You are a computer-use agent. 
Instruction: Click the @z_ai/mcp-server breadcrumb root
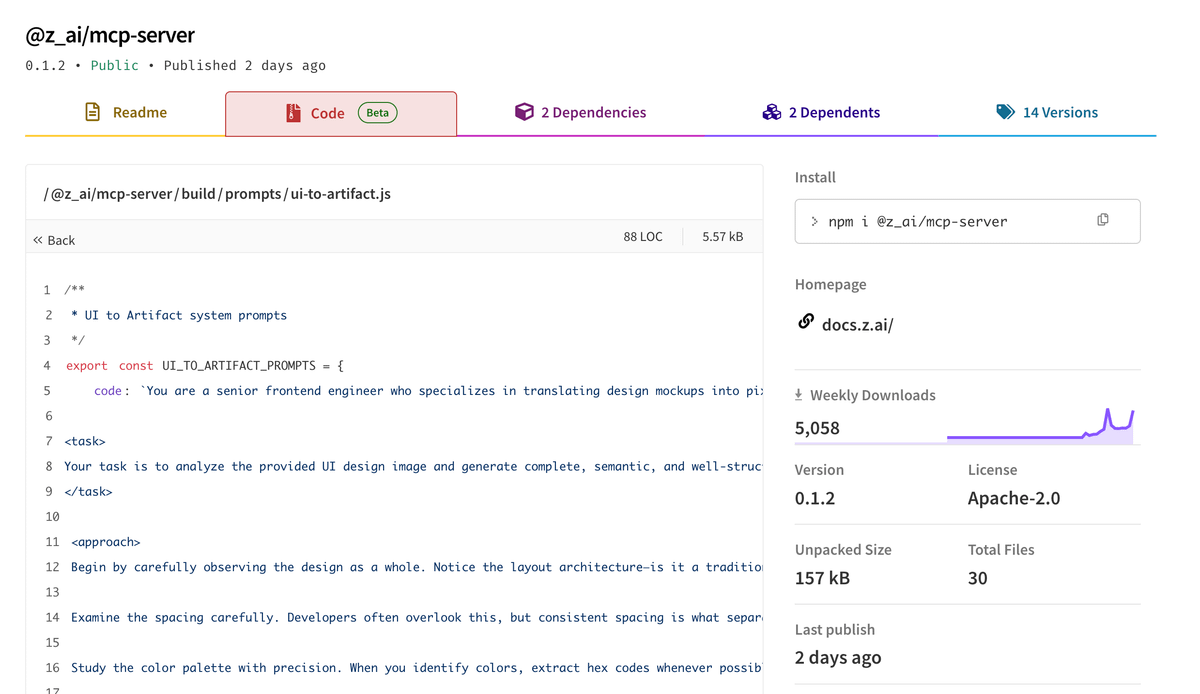pos(112,193)
